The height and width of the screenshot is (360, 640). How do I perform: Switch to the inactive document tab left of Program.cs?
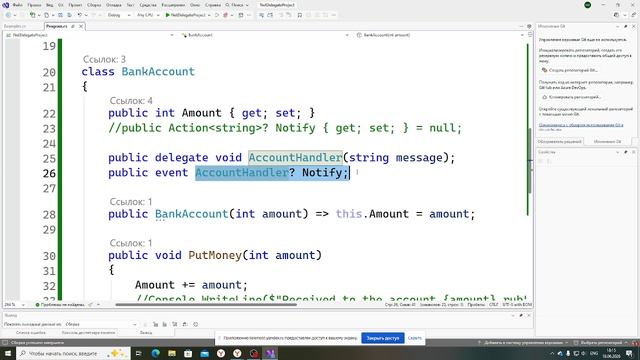pos(15,26)
